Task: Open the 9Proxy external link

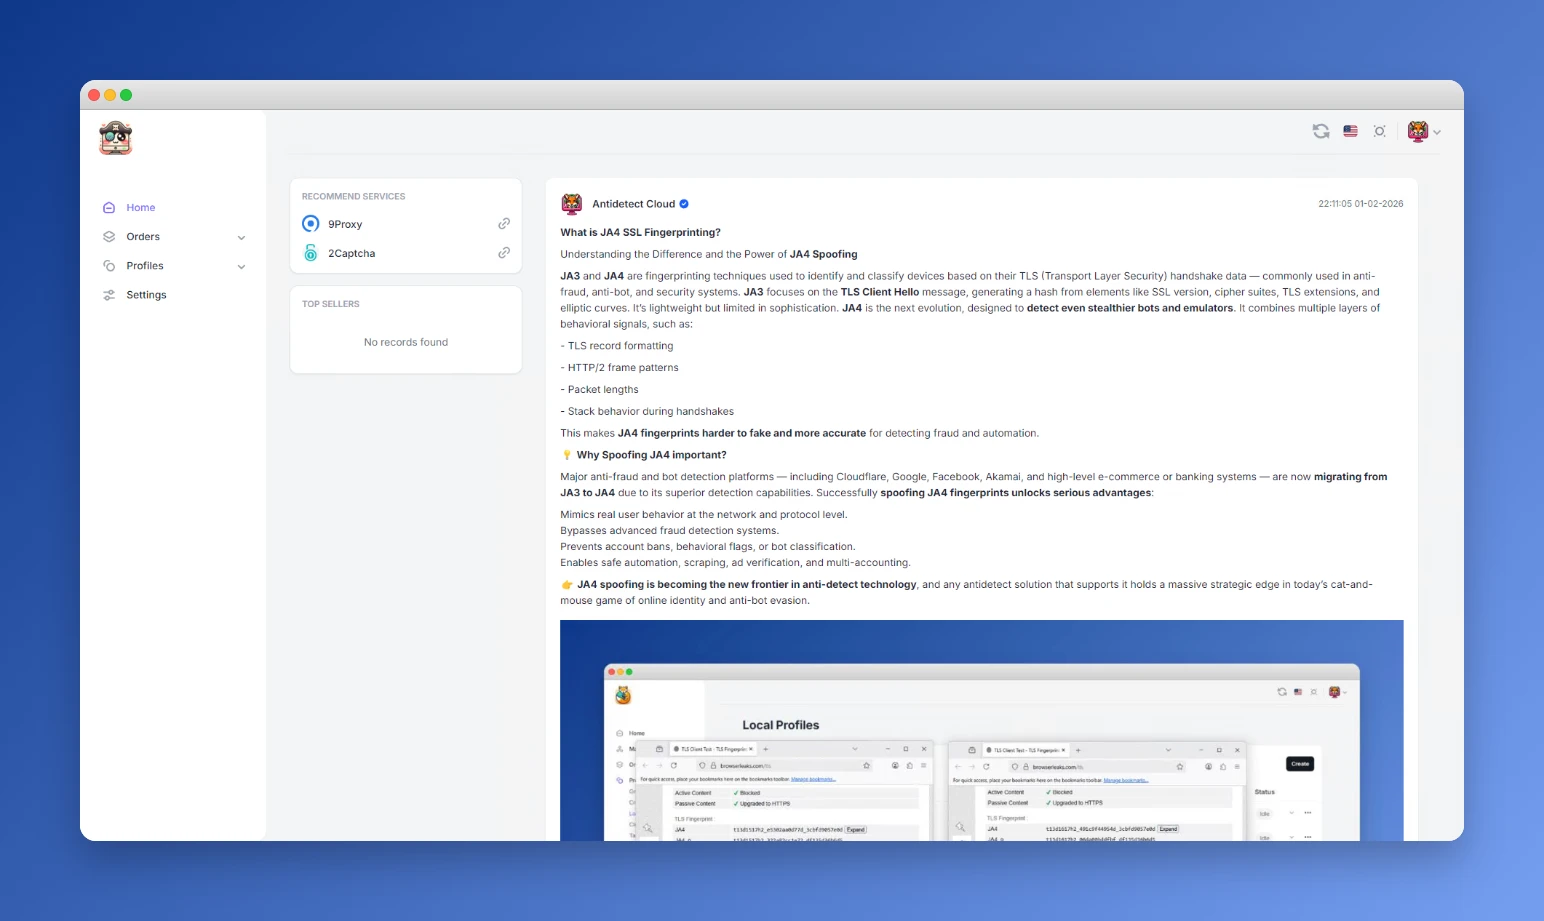Action: (504, 223)
